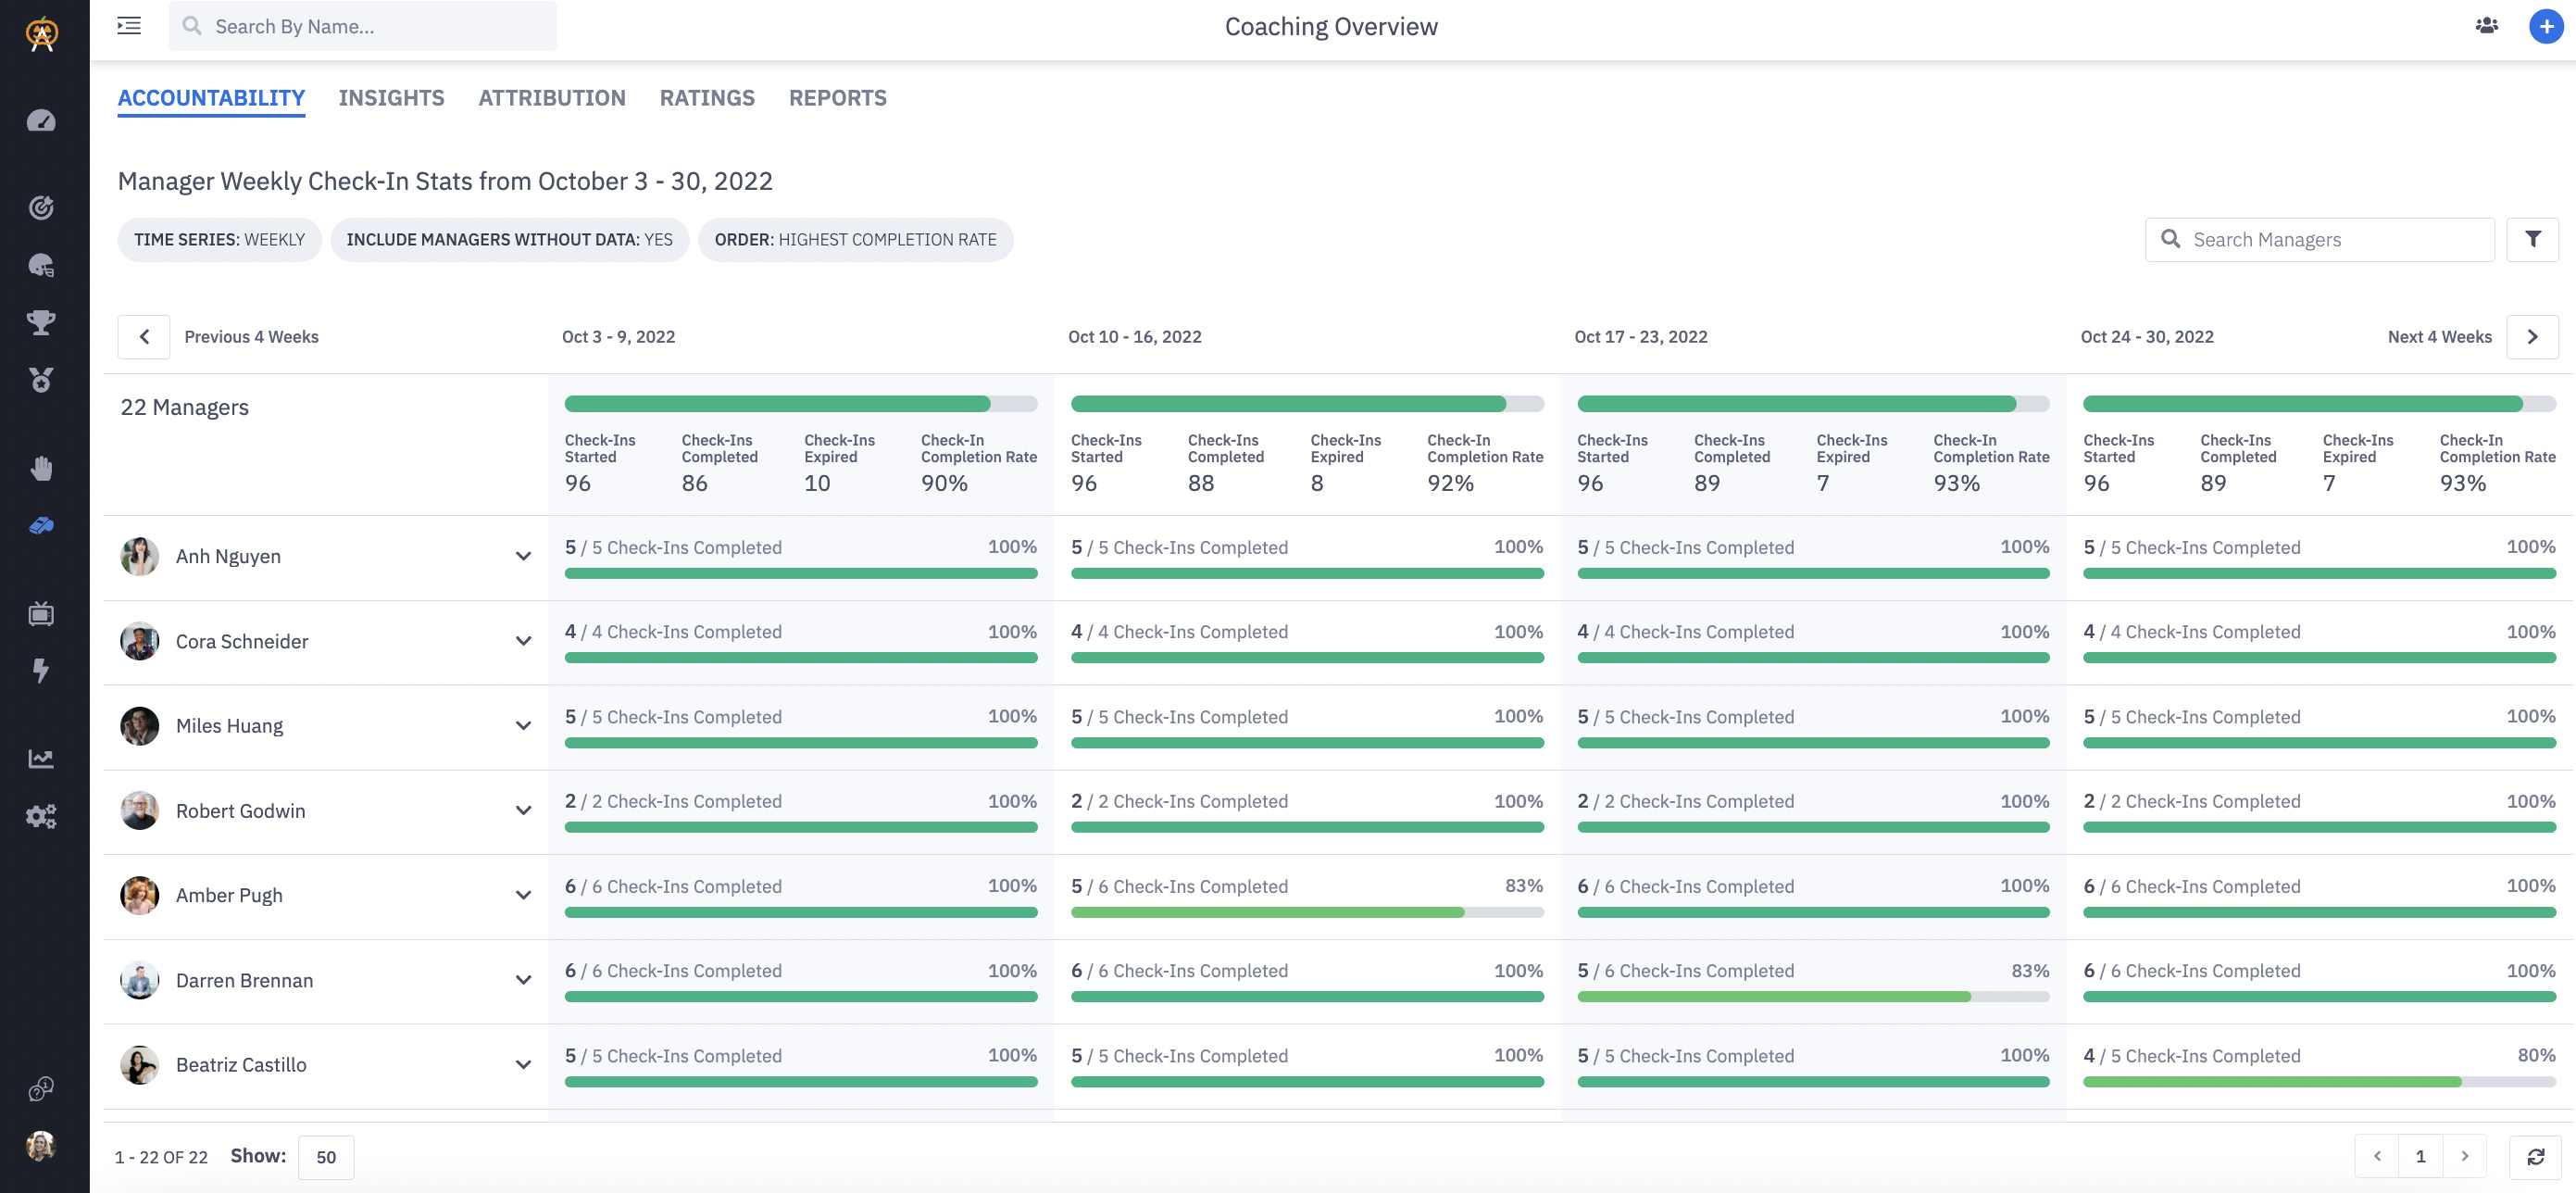Click Next 4 Weeks navigation

point(2532,336)
